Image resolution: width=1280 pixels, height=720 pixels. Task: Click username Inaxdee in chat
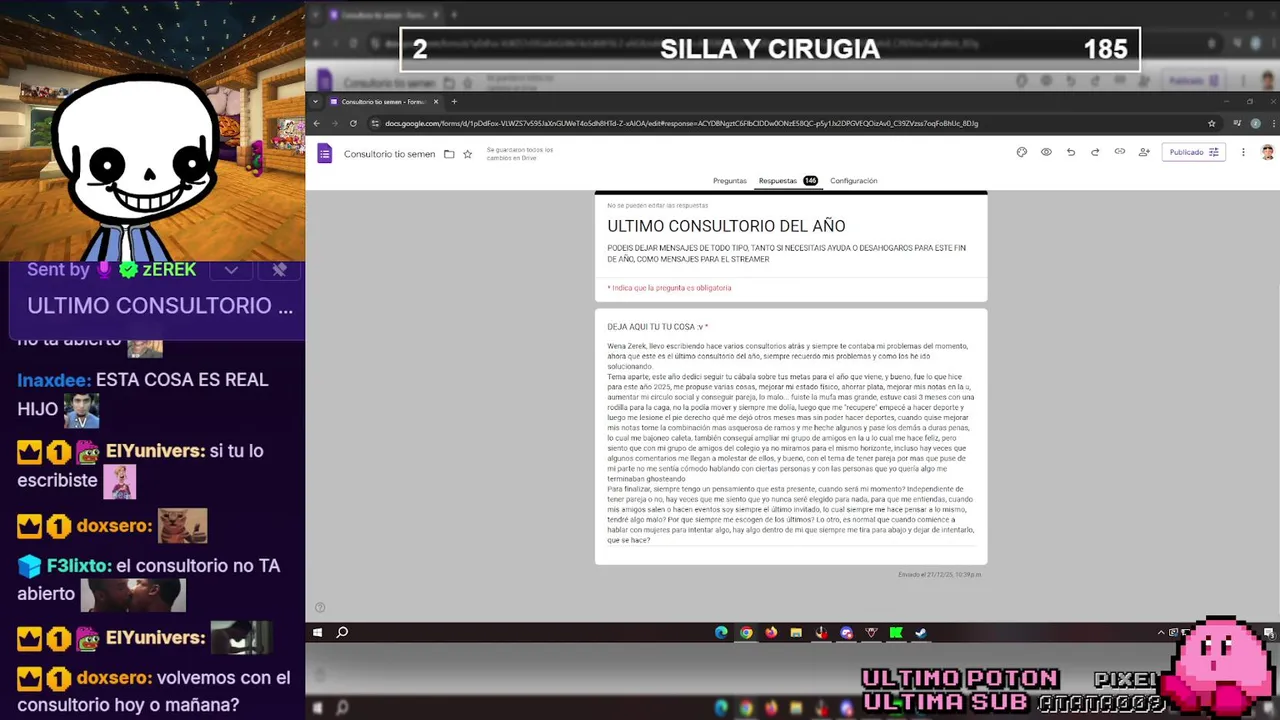[54, 380]
